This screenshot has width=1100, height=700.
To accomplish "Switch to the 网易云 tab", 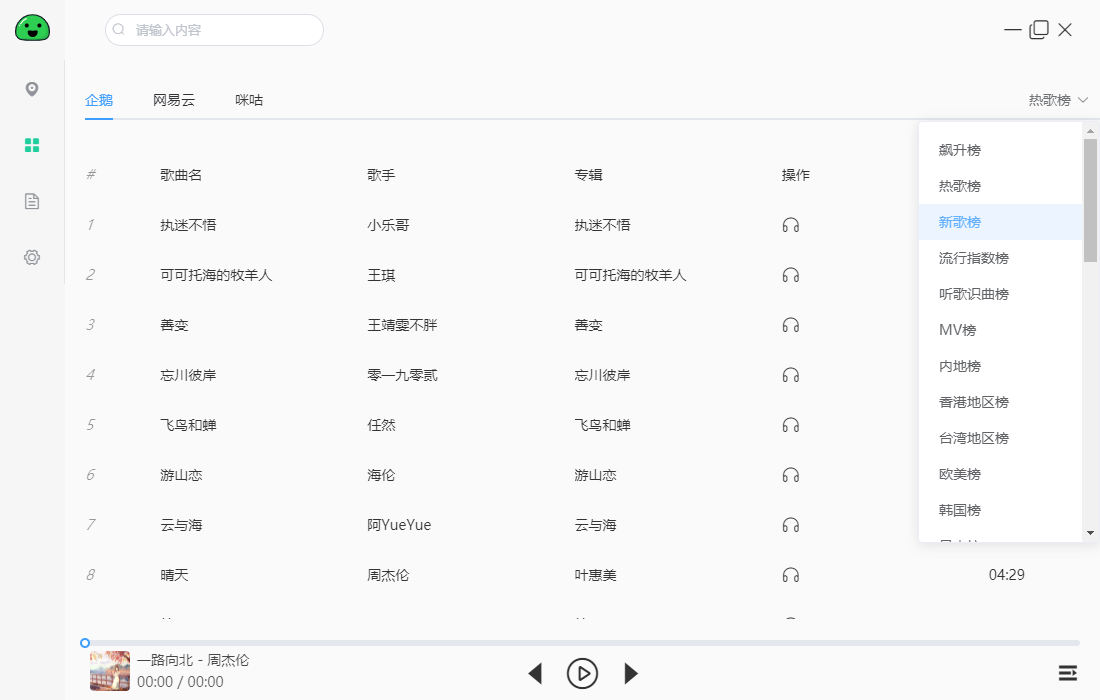I will coord(173,100).
